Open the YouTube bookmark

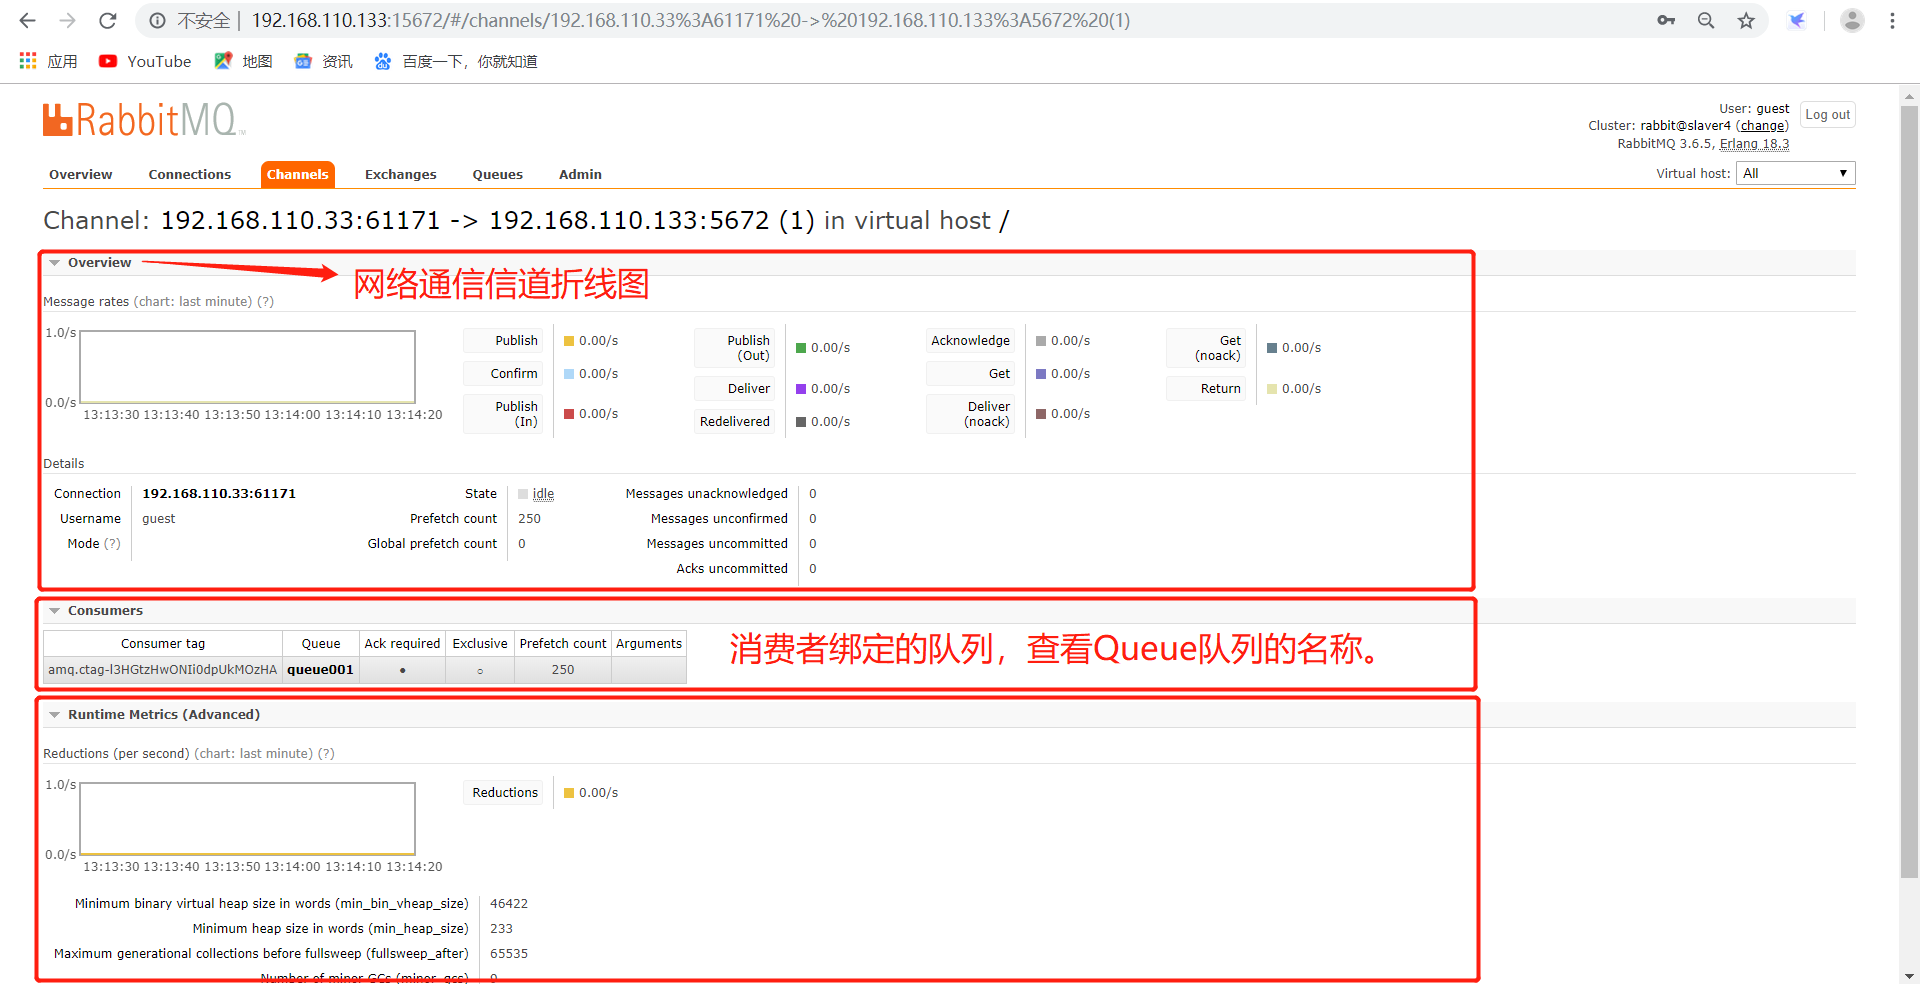point(145,61)
